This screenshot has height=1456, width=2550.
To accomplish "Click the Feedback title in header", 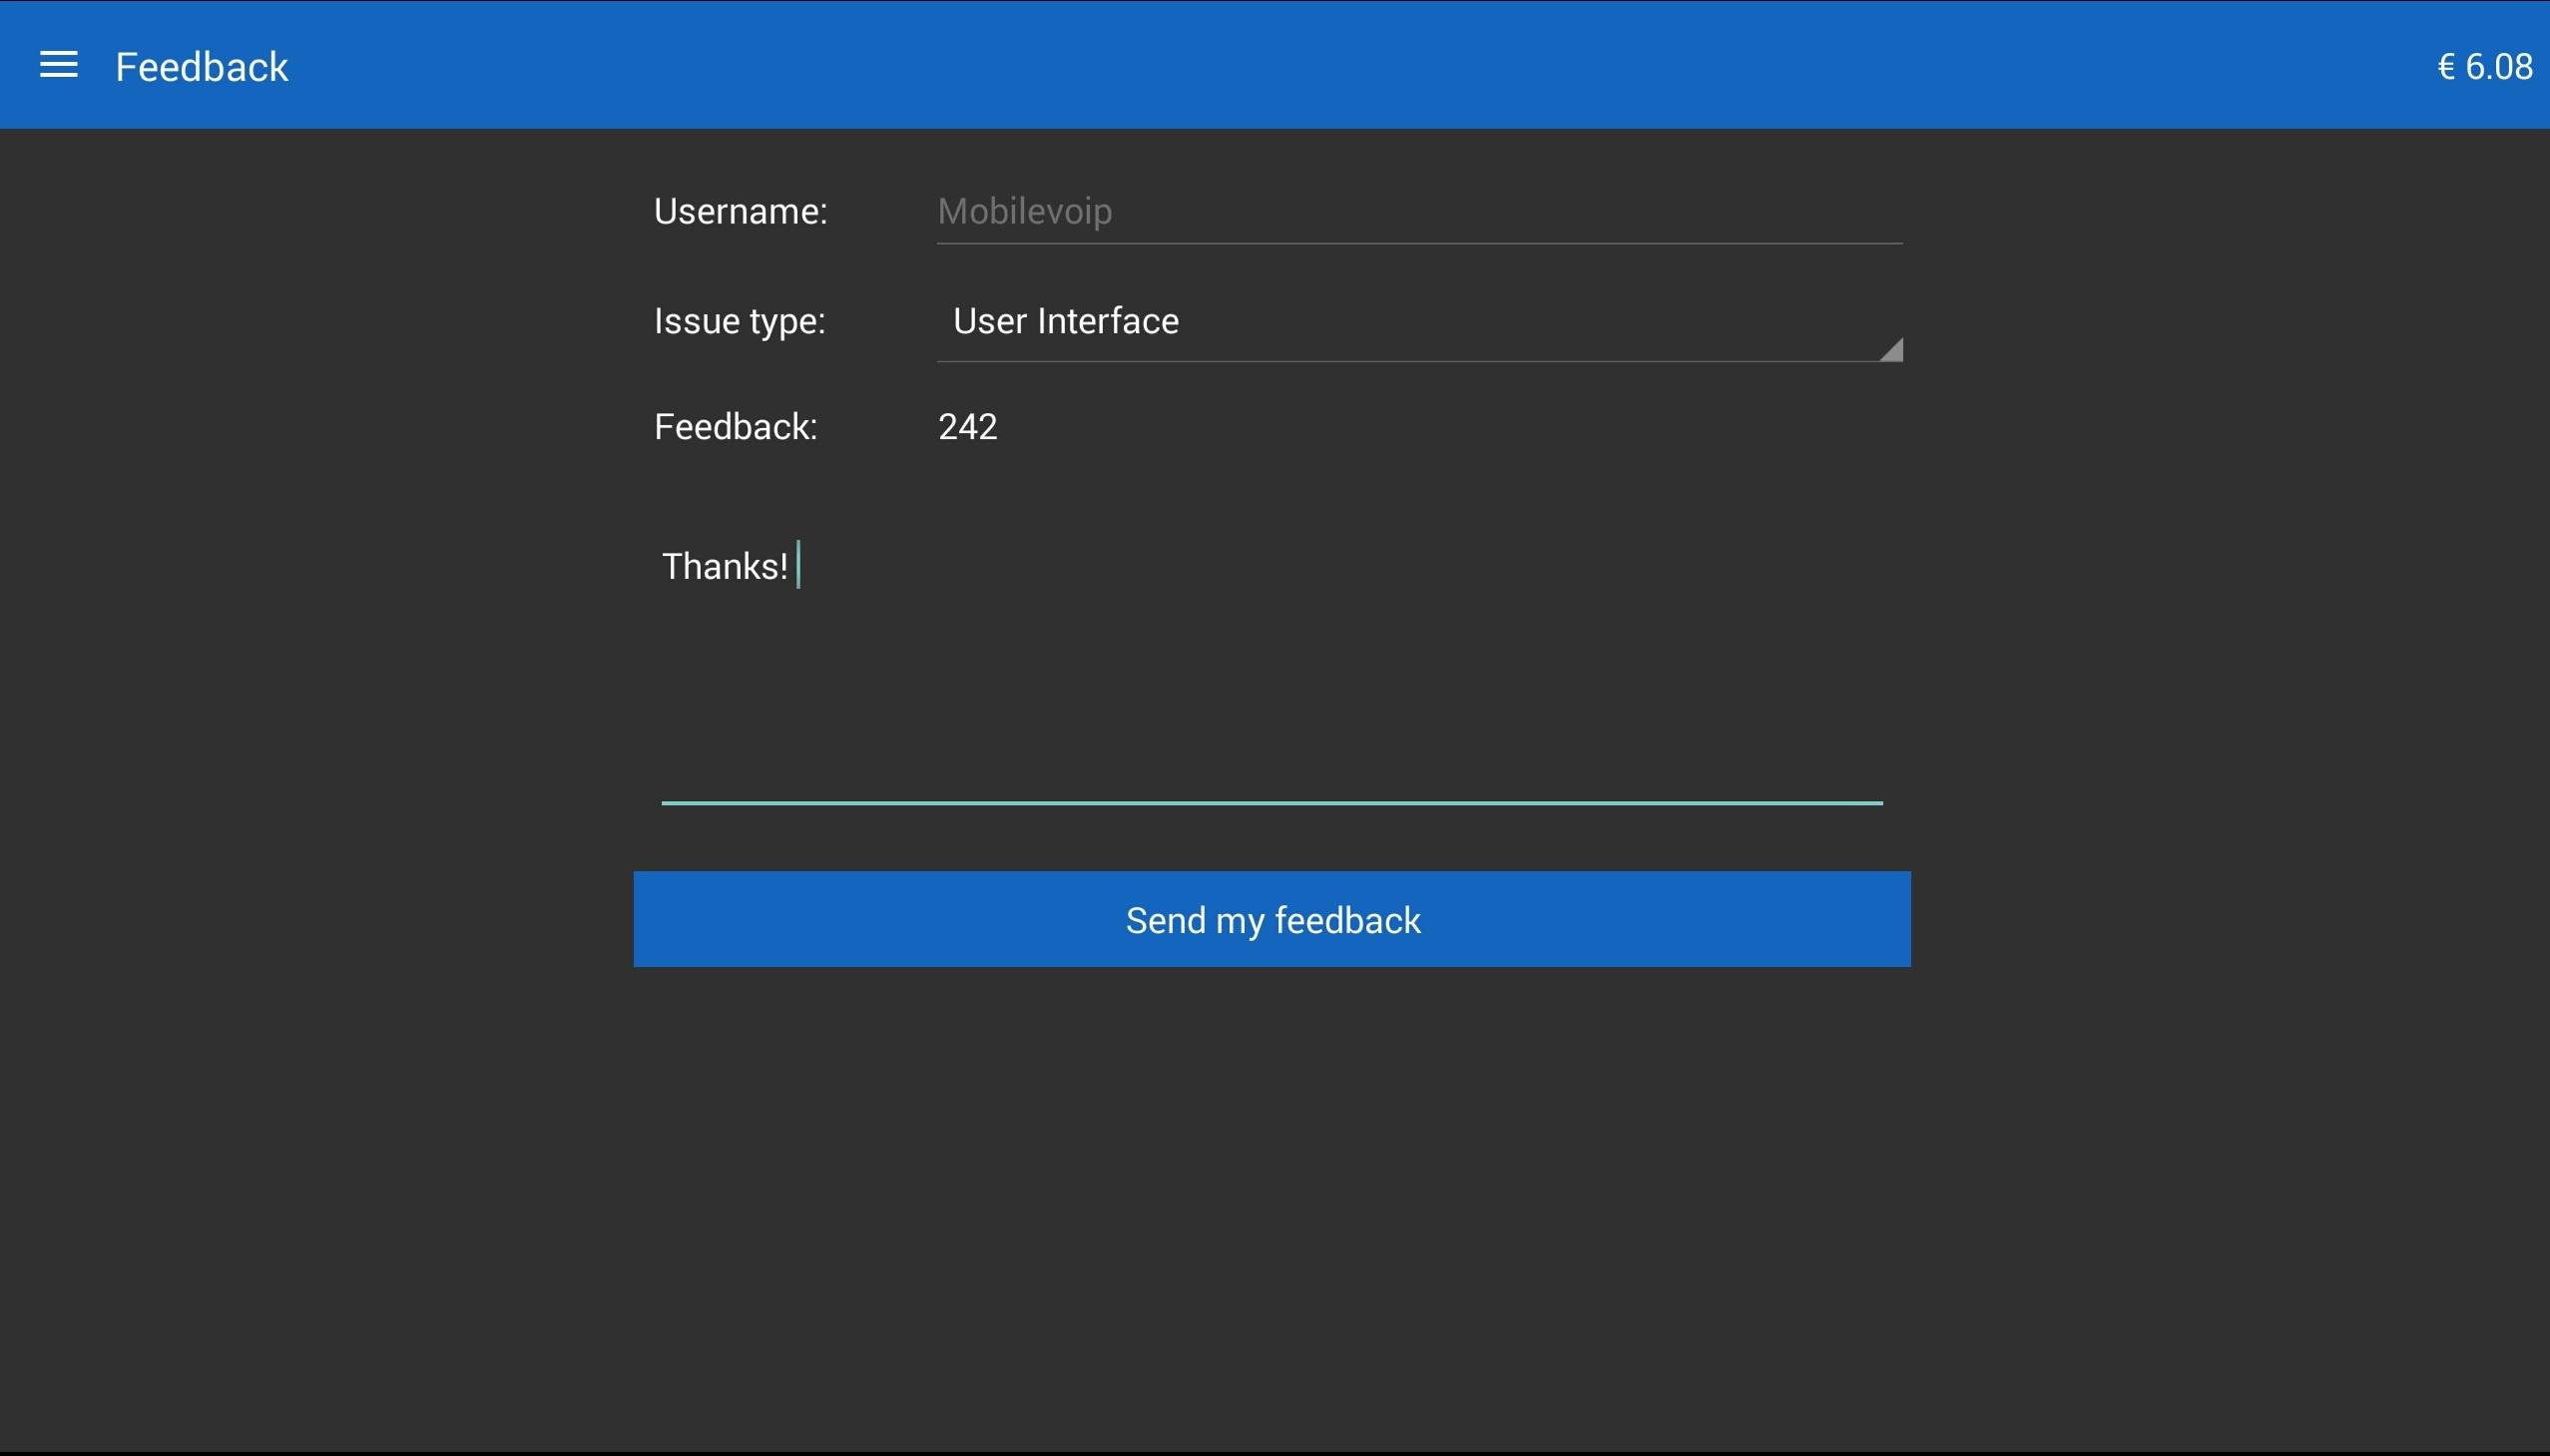I will (x=201, y=67).
